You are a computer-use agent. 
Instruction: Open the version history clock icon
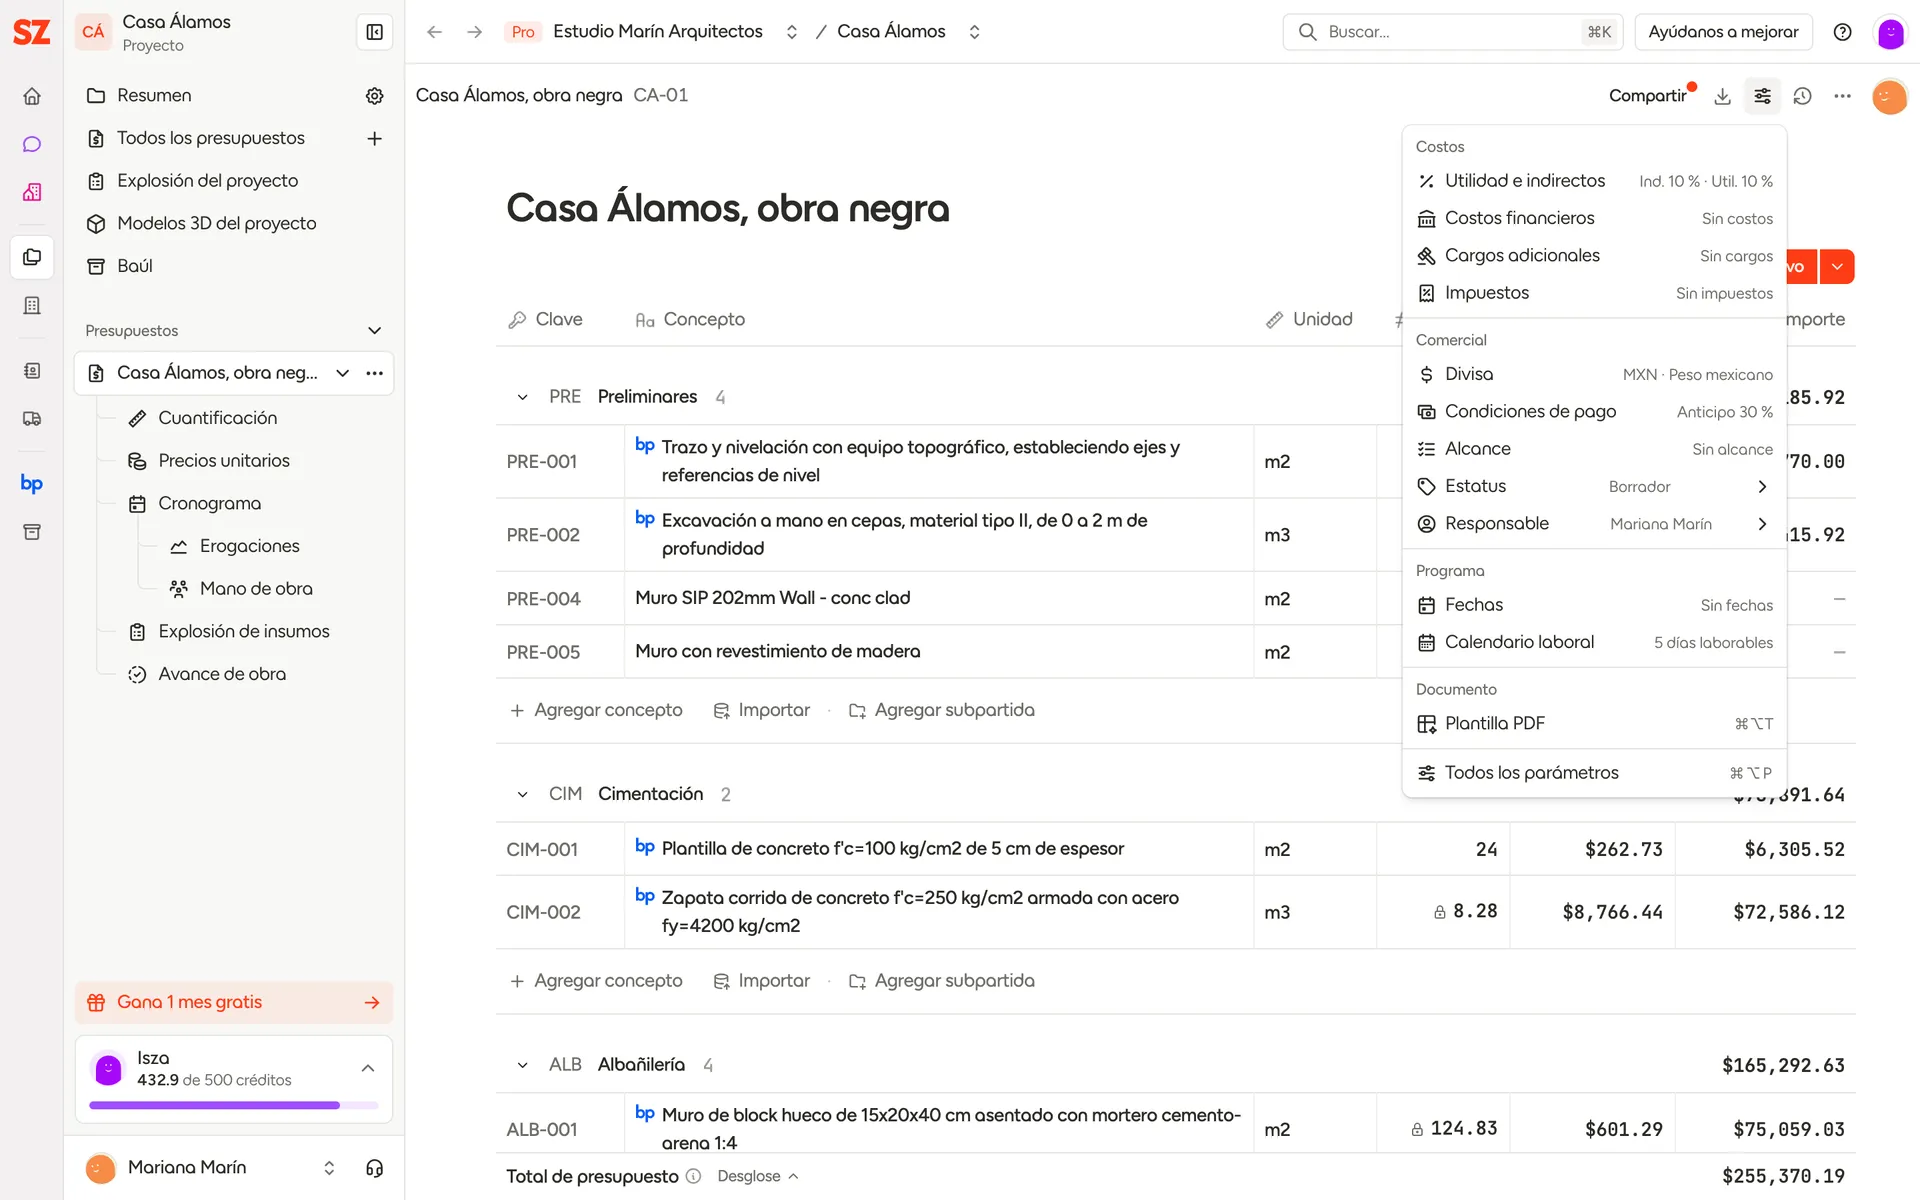1802,96
